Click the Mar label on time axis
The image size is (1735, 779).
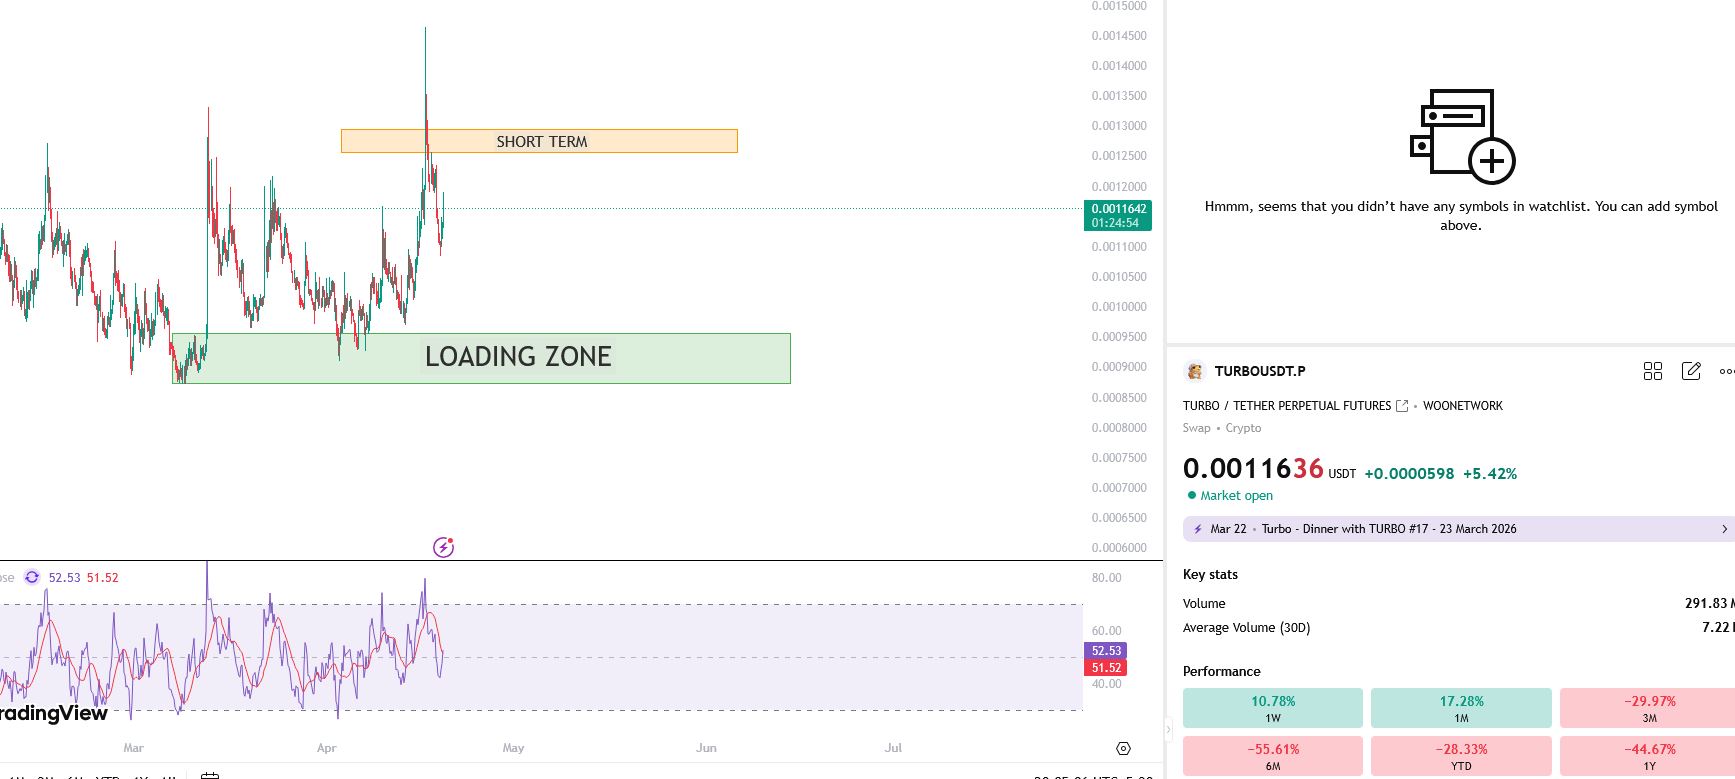point(134,748)
